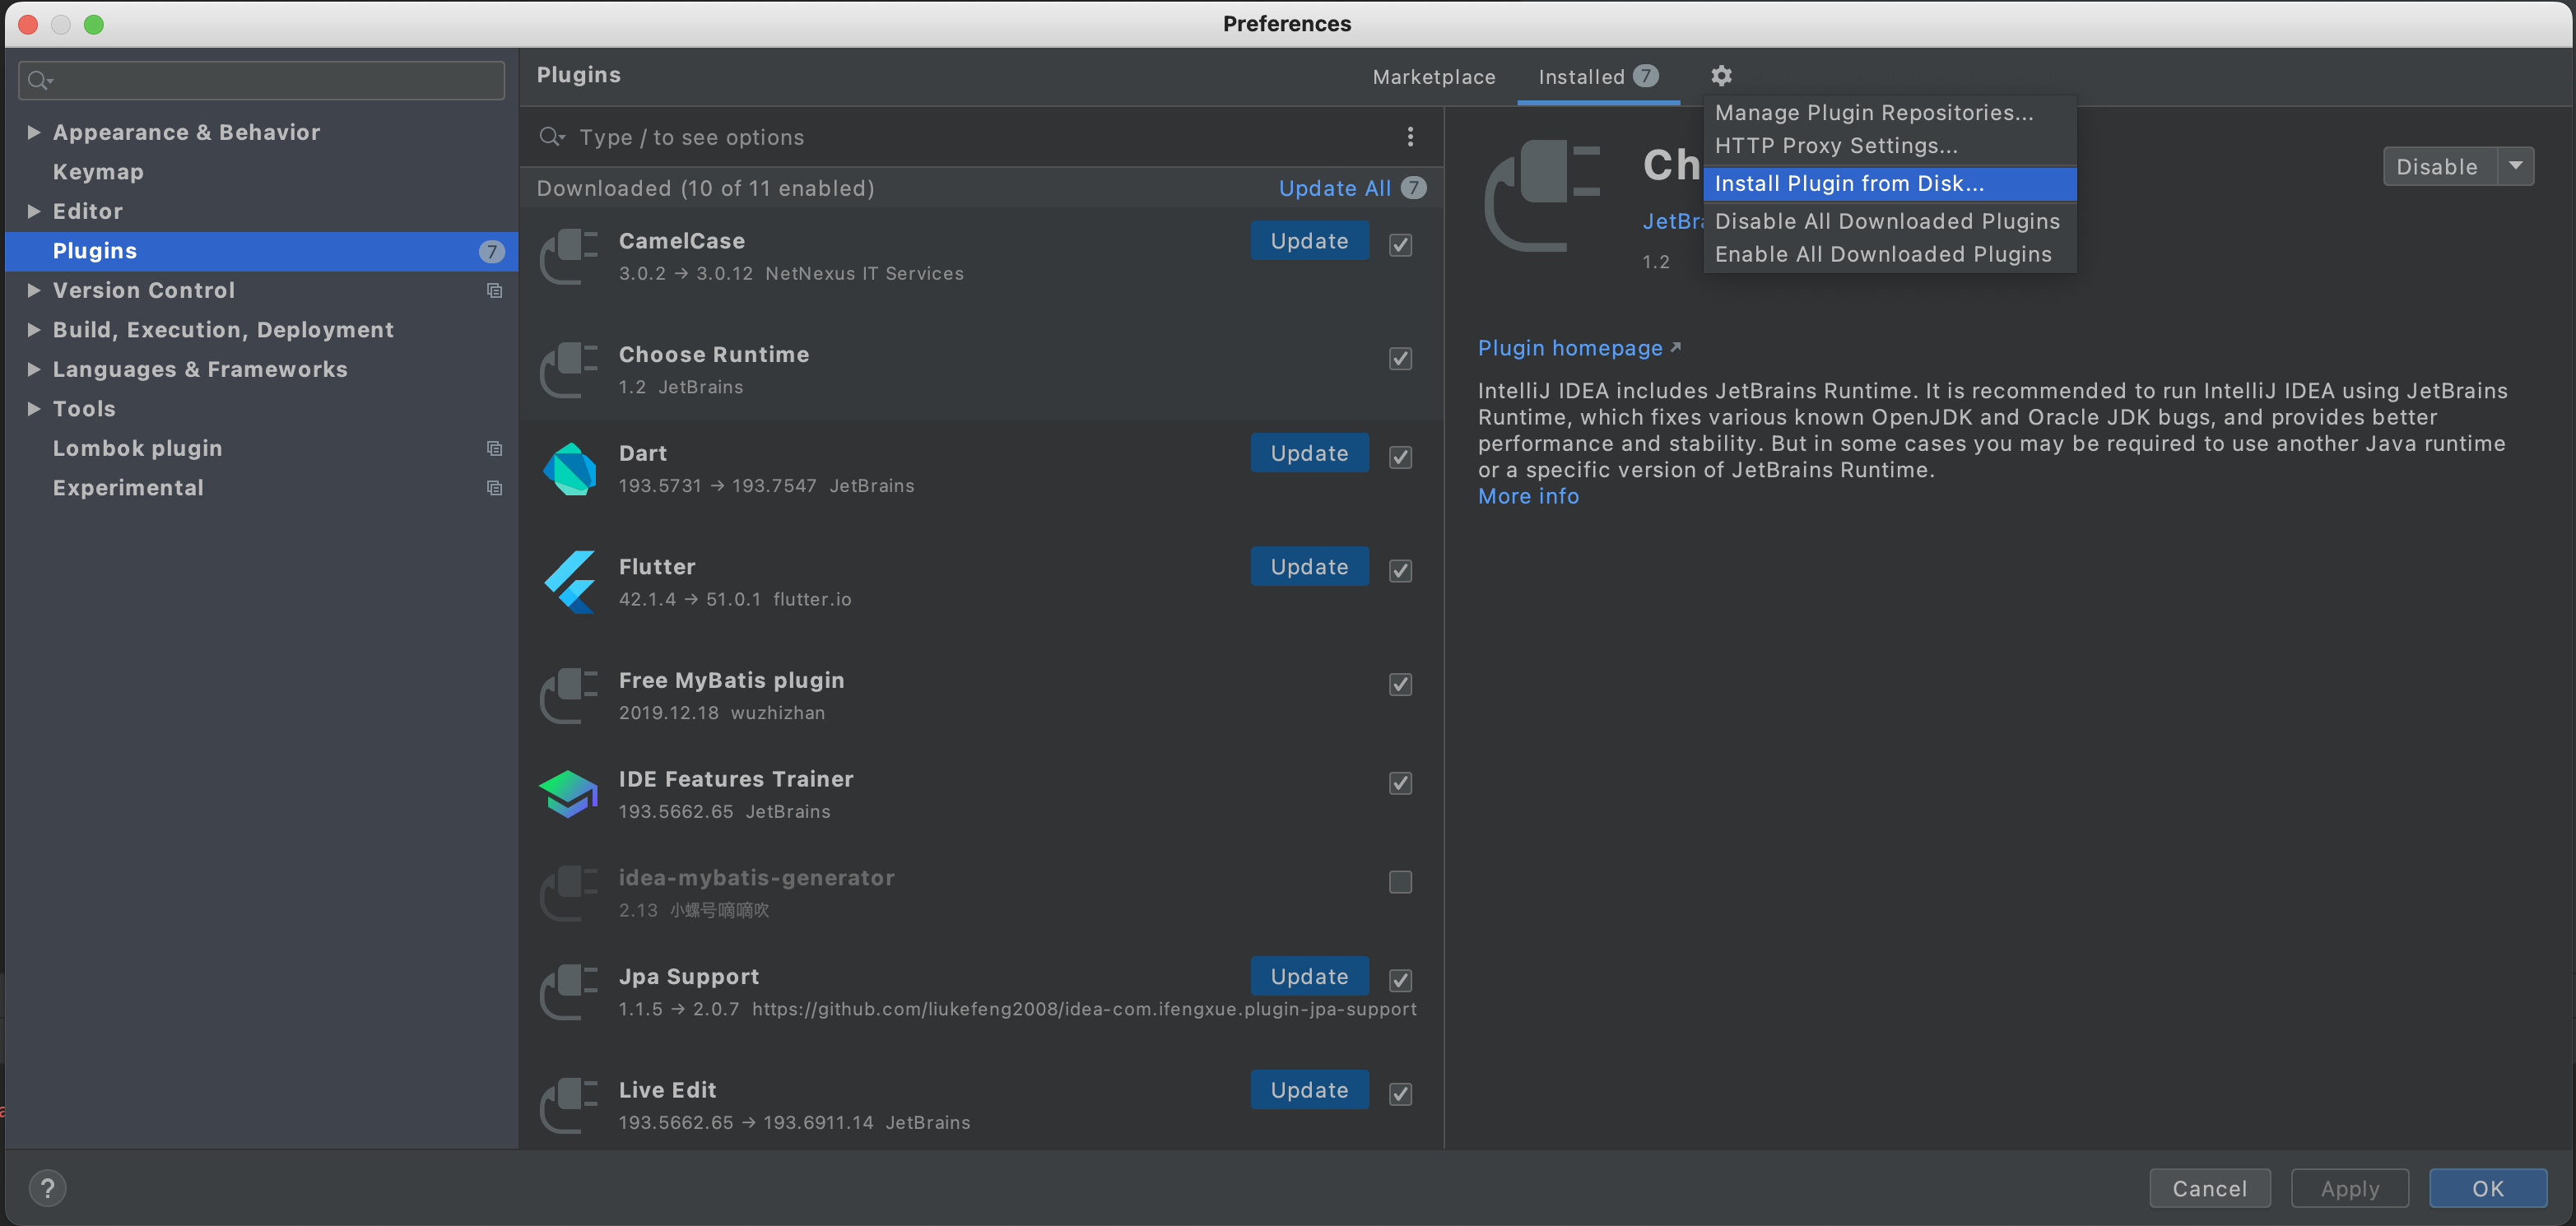Choose Disable All Downloaded Plugins
Image resolution: width=2576 pixels, height=1226 pixels.
[1890, 221]
